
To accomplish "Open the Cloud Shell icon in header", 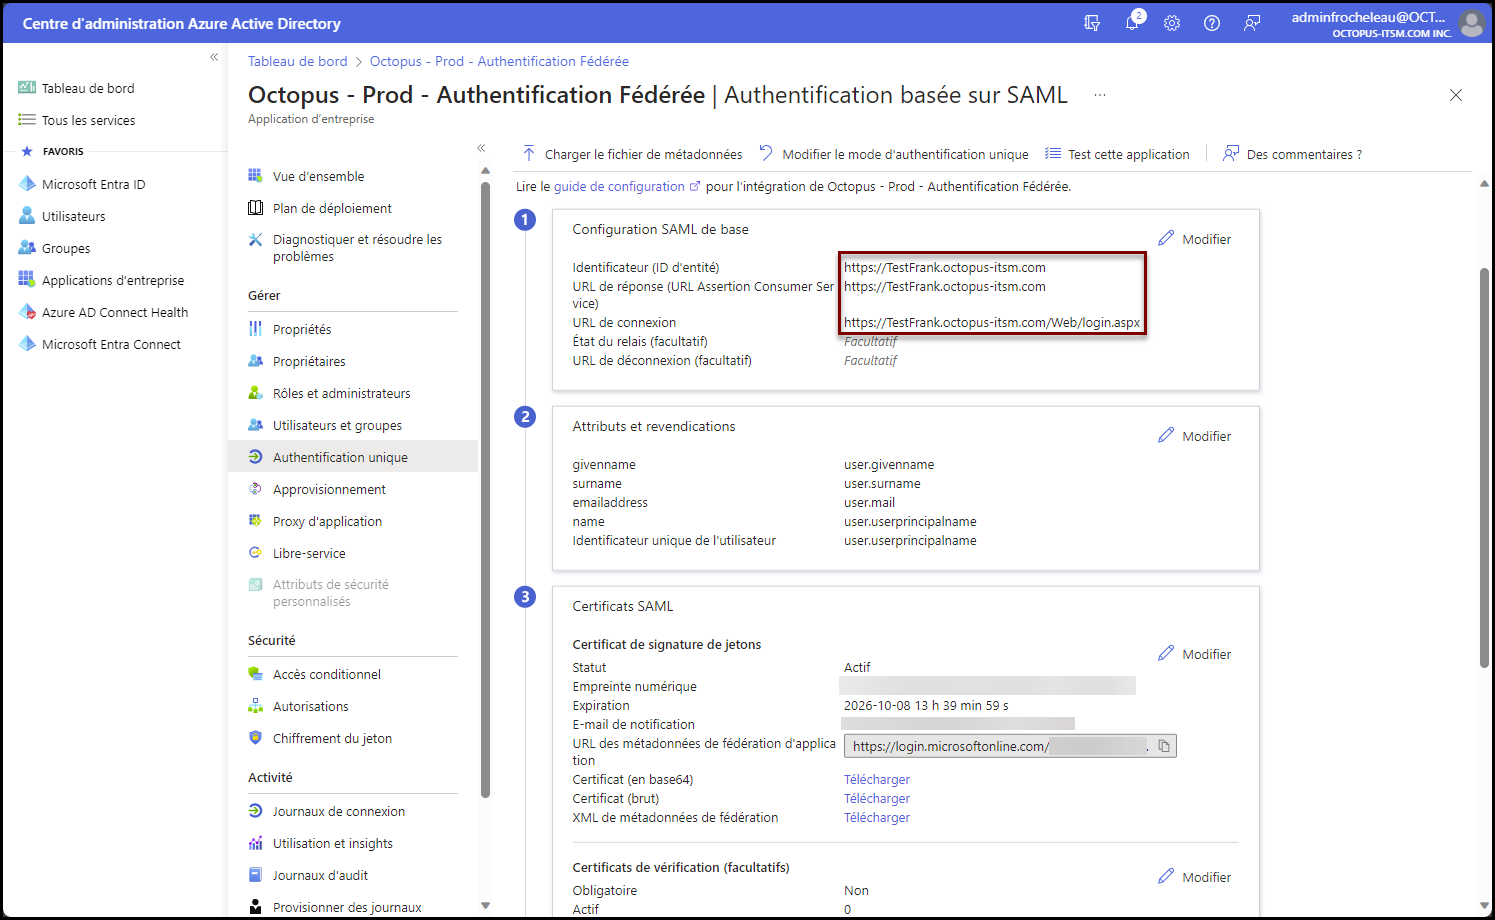I will [x=1092, y=23].
